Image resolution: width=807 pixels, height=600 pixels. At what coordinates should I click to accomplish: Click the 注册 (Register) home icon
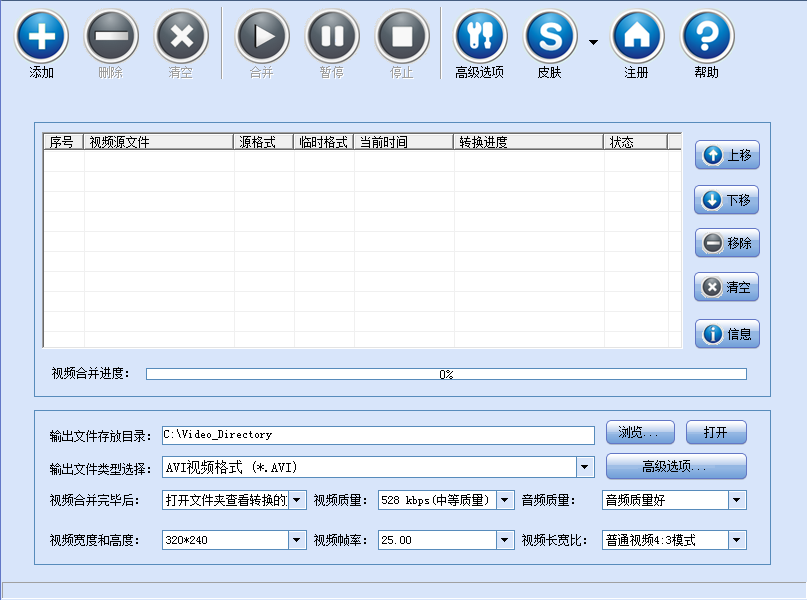click(637, 36)
